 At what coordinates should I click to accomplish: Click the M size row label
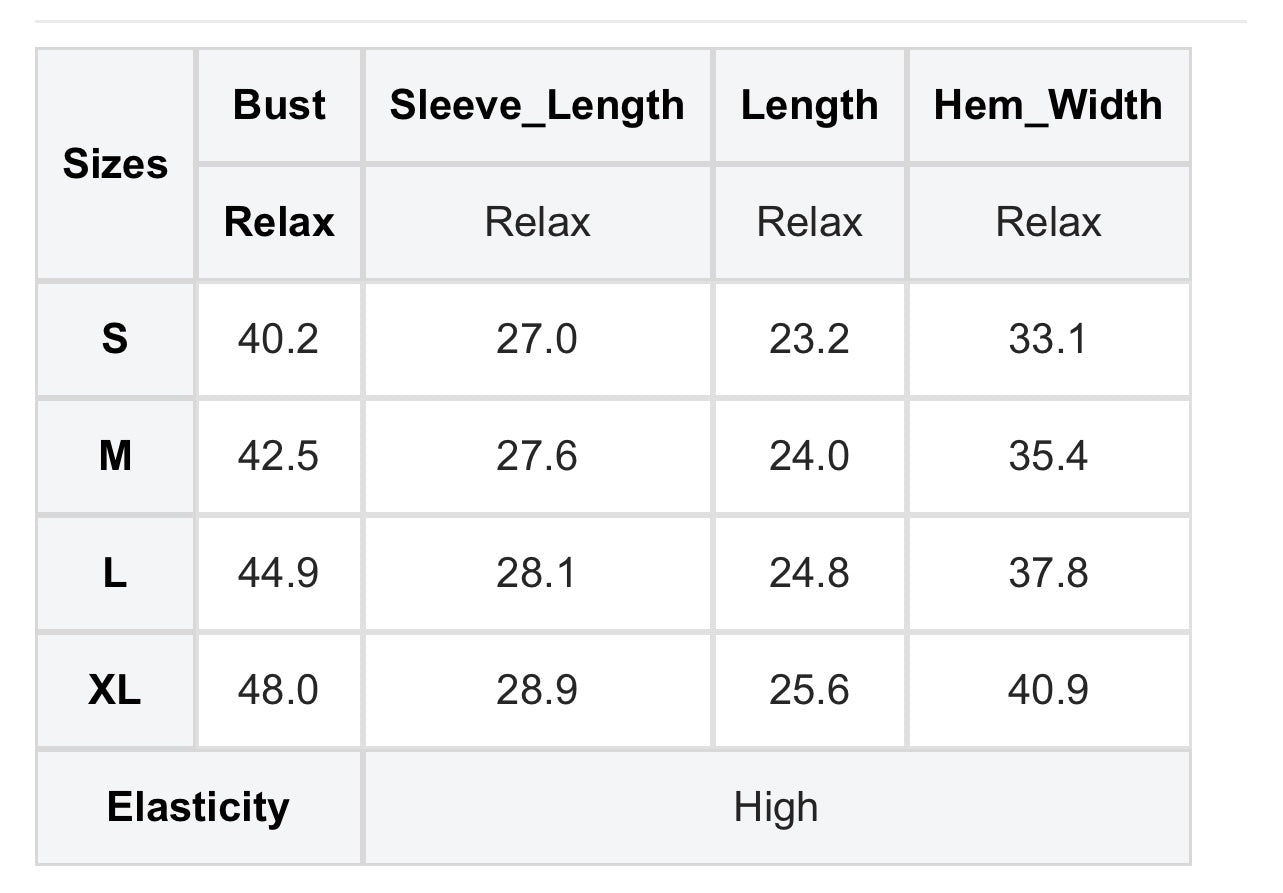coord(116,457)
